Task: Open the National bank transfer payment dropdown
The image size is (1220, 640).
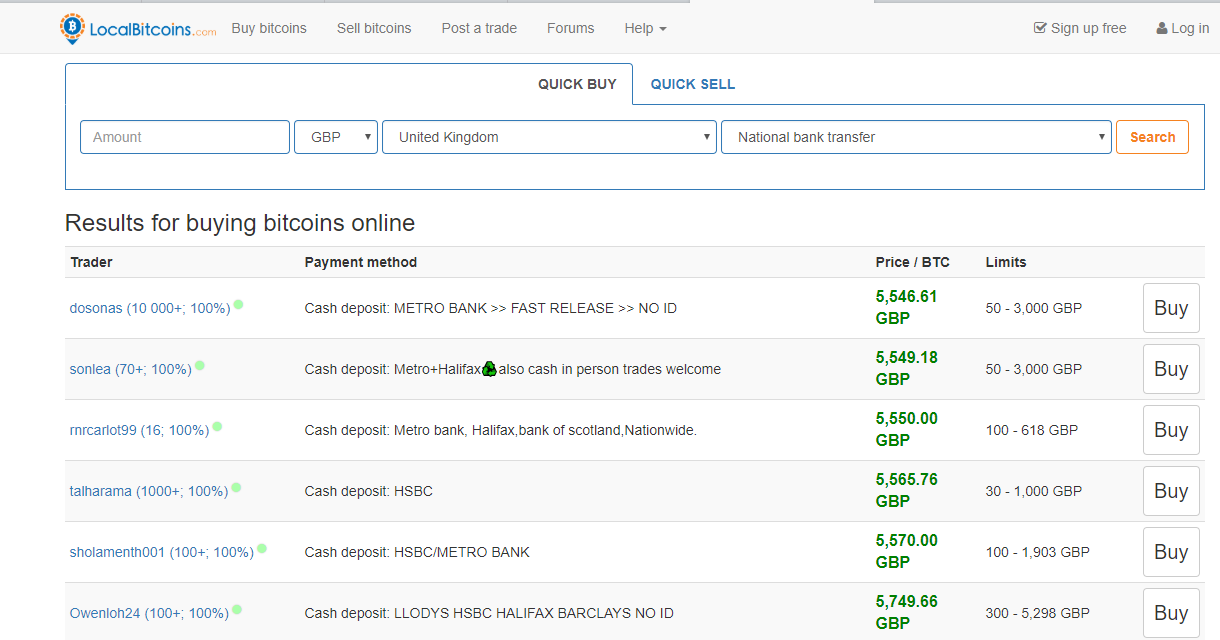Action: point(916,137)
